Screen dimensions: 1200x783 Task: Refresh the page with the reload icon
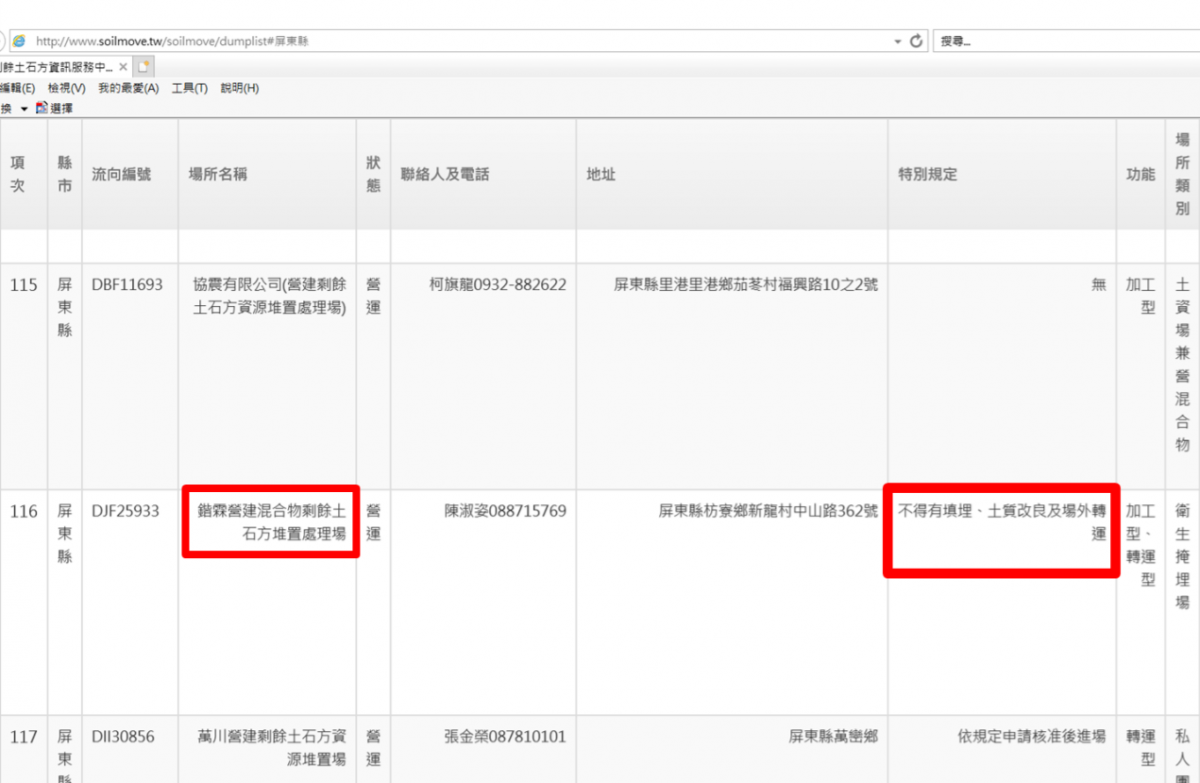coord(917,42)
